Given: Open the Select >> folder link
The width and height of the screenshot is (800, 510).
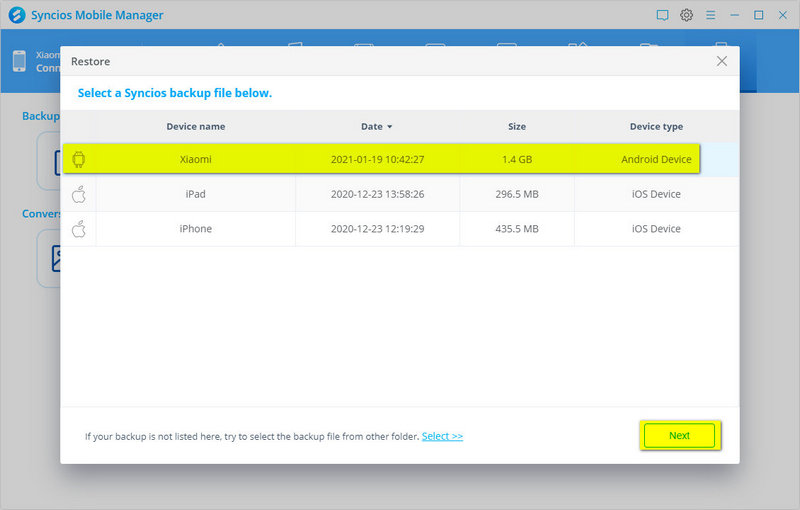Looking at the screenshot, I should pos(442,436).
